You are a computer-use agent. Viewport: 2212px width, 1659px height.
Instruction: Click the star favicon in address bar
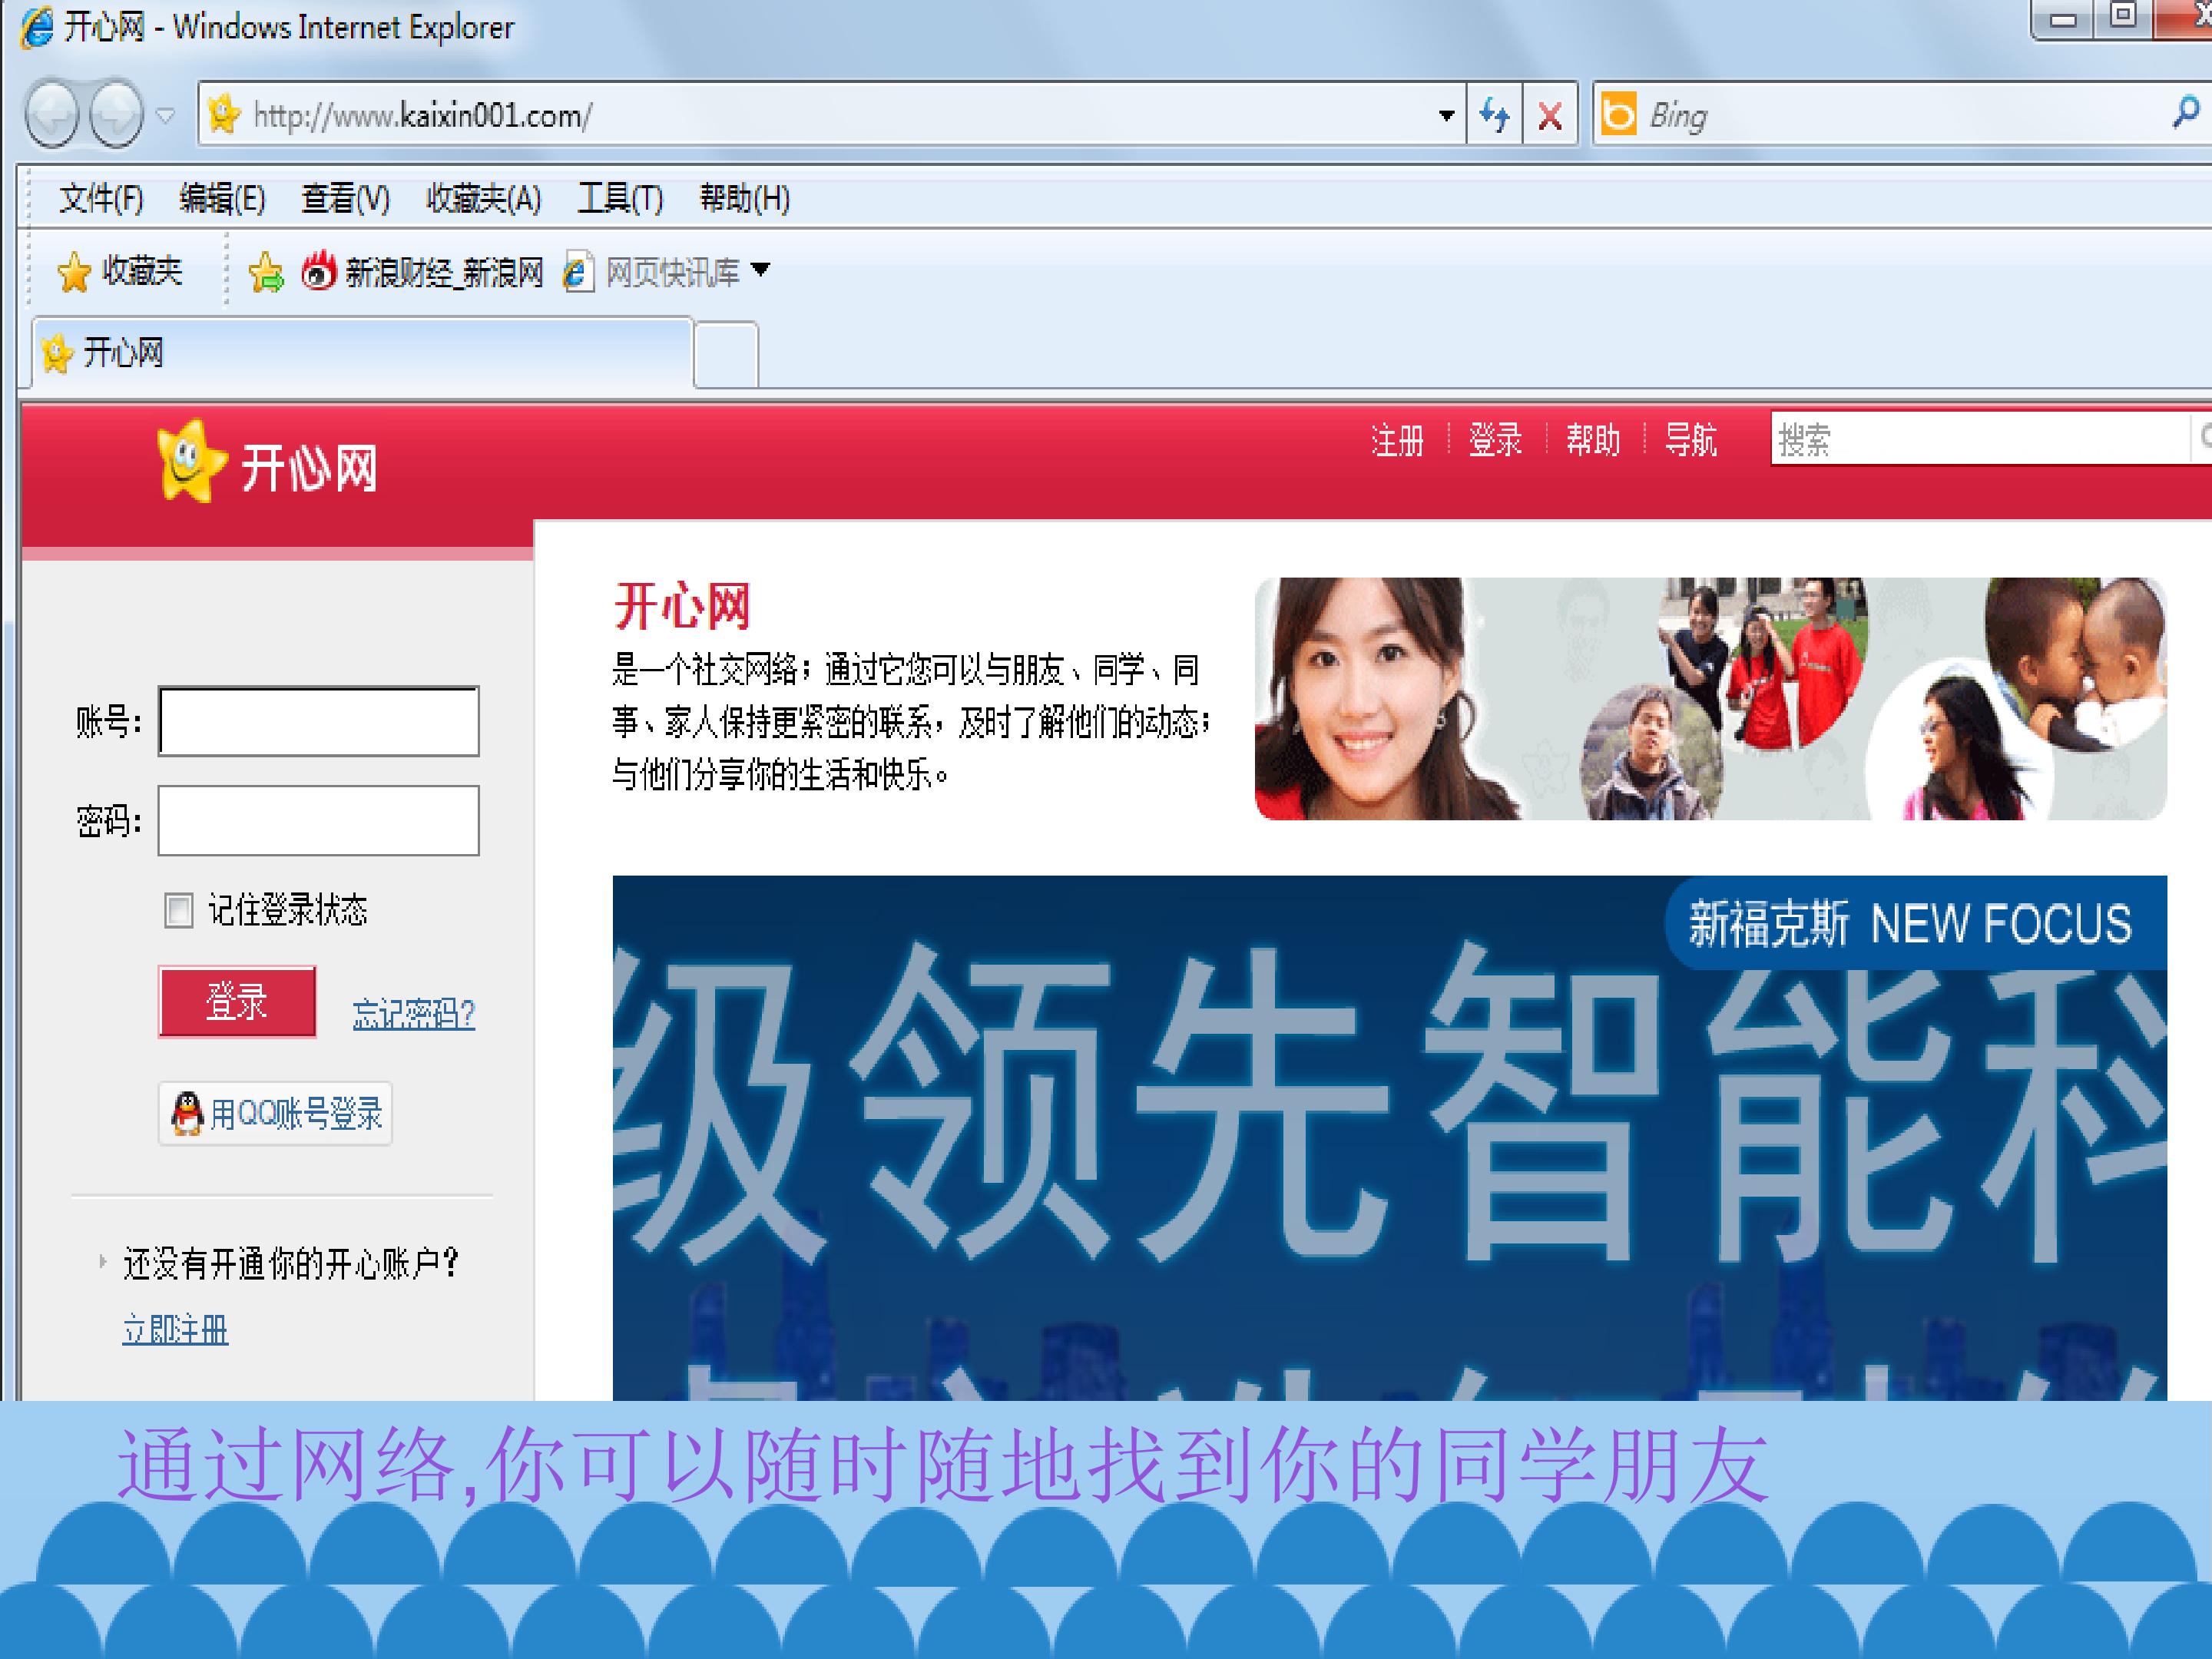pos(224,114)
